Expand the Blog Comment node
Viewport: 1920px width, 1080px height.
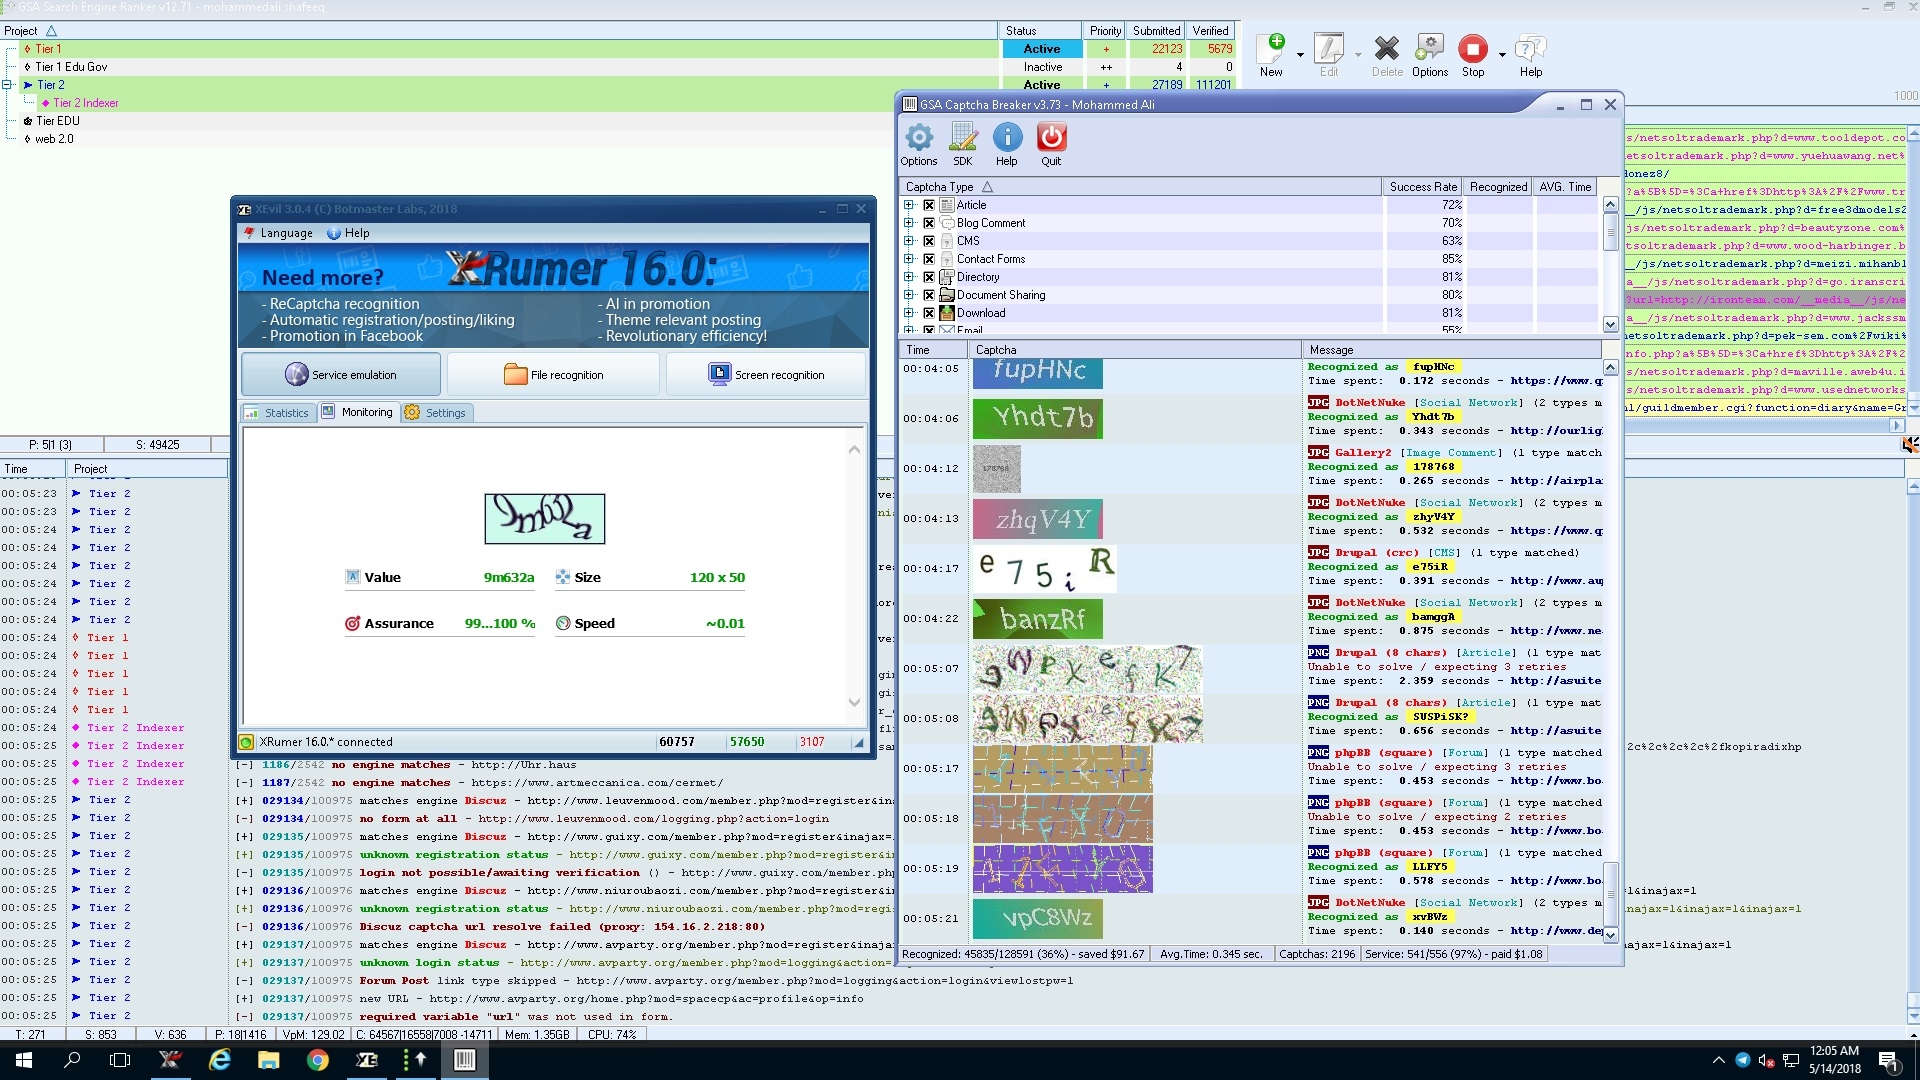point(909,223)
